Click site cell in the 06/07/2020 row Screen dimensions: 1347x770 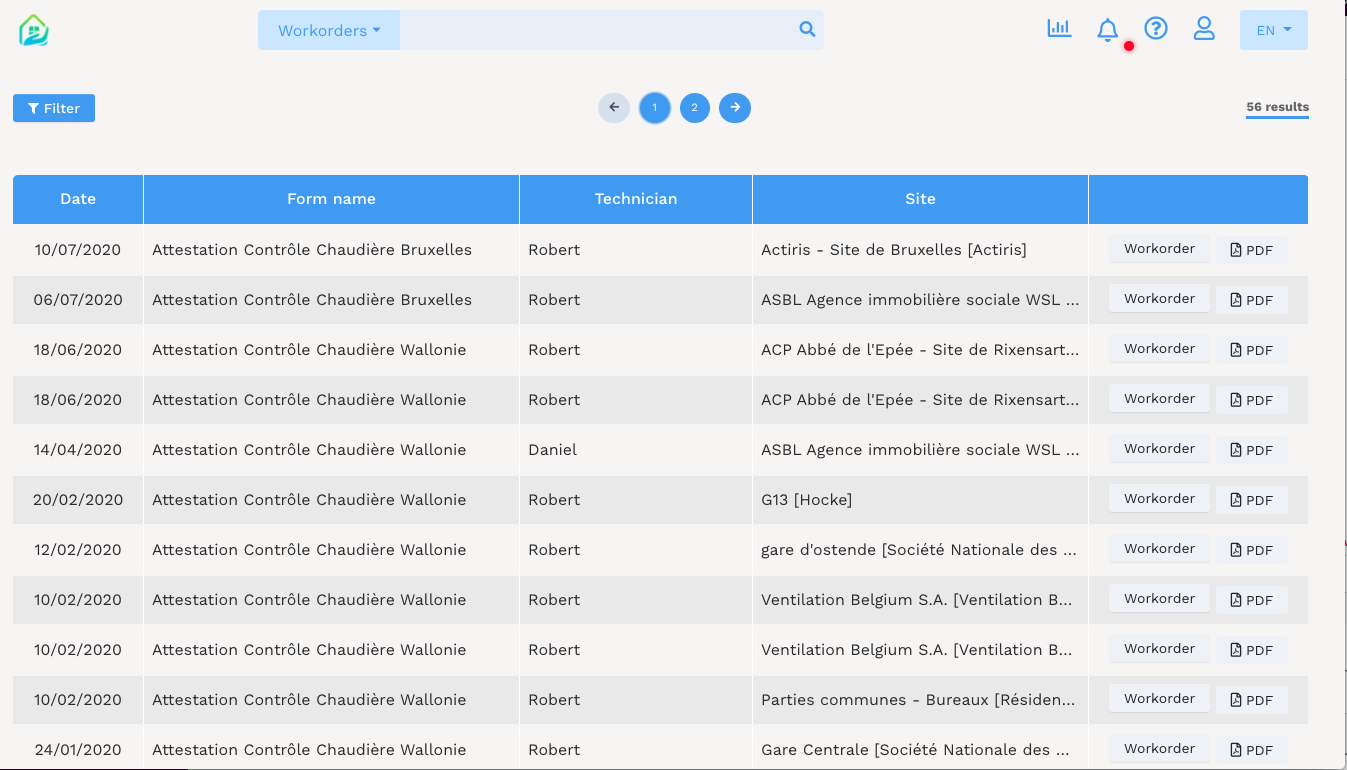(x=920, y=300)
